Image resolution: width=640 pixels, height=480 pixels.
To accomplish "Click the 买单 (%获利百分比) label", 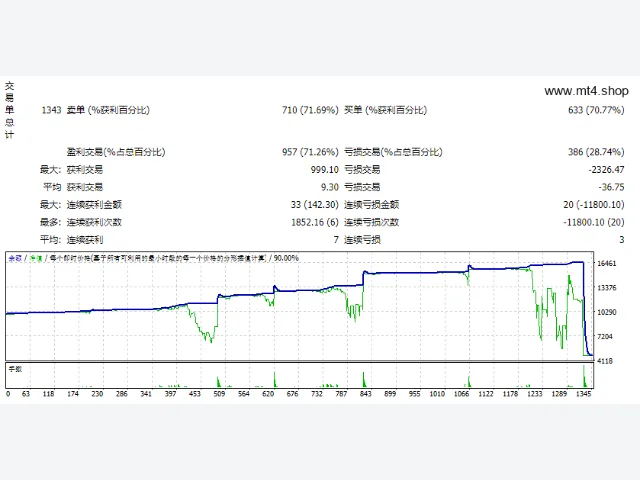I will [386, 110].
